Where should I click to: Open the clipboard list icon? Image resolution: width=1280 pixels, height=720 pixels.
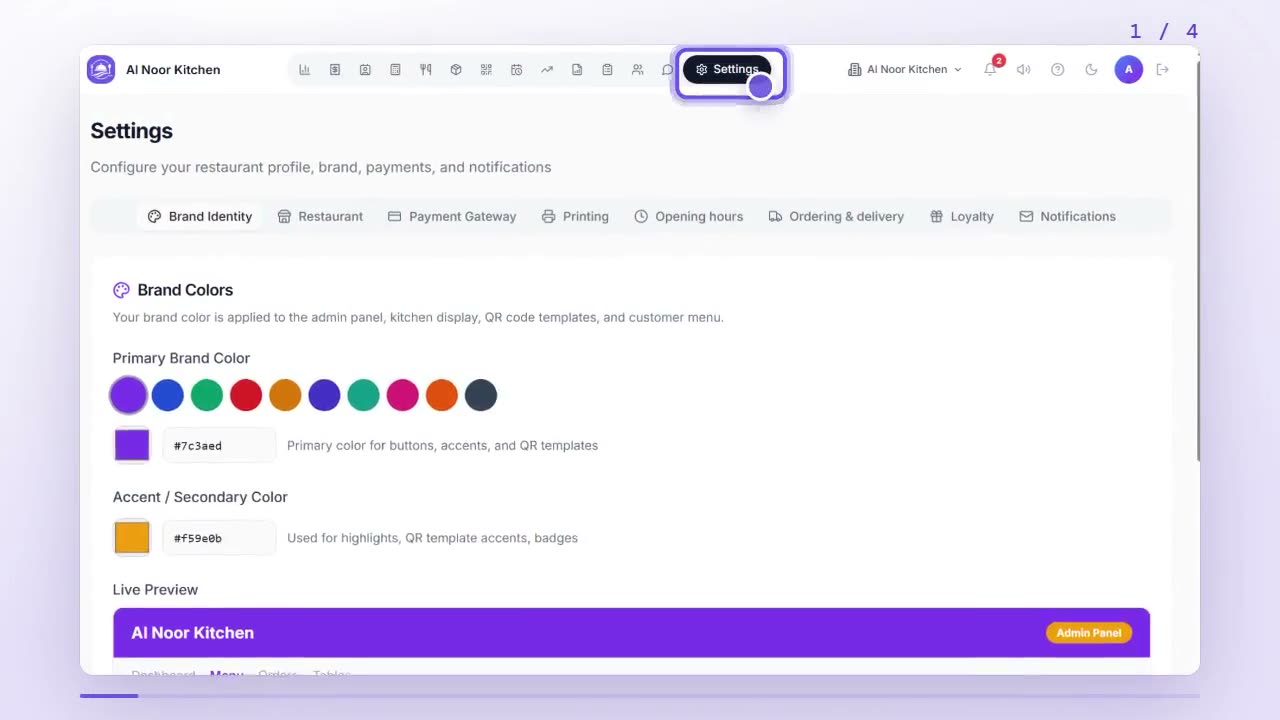tap(607, 70)
